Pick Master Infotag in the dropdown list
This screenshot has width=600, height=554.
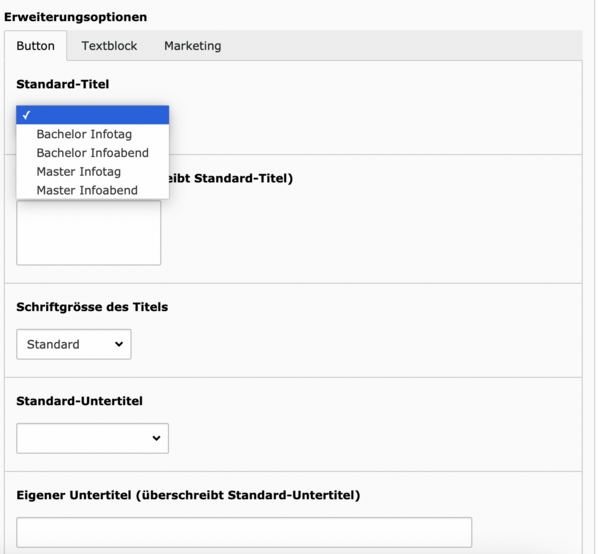[93, 172]
